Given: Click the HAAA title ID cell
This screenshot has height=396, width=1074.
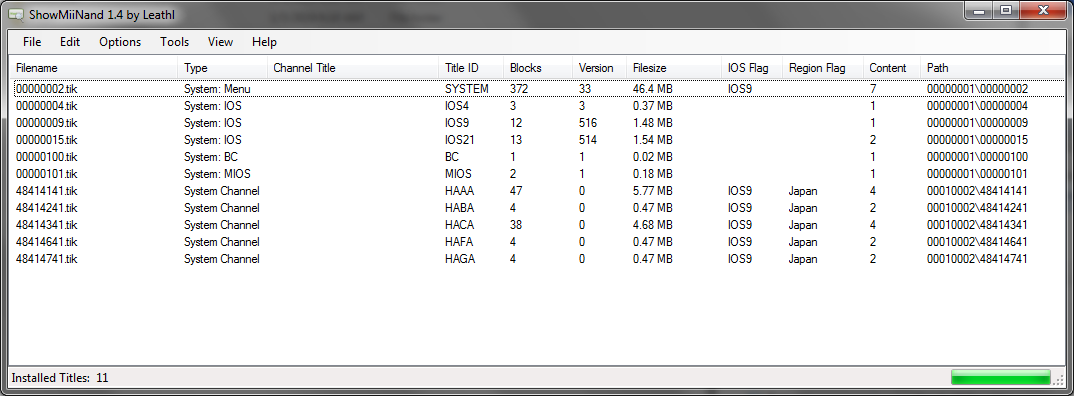Looking at the screenshot, I should (x=460, y=190).
